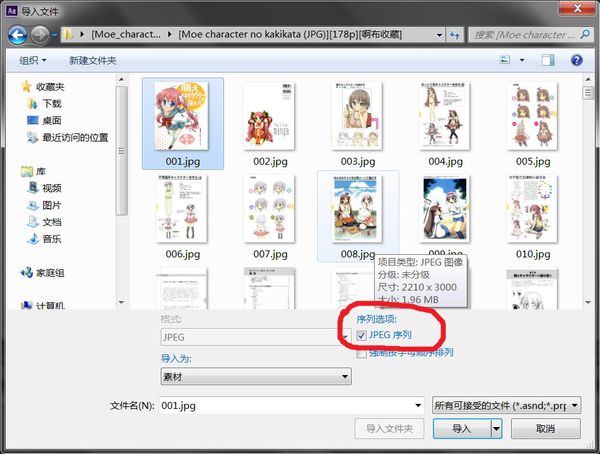Open the arrow beside the 导入 button

tap(496, 428)
